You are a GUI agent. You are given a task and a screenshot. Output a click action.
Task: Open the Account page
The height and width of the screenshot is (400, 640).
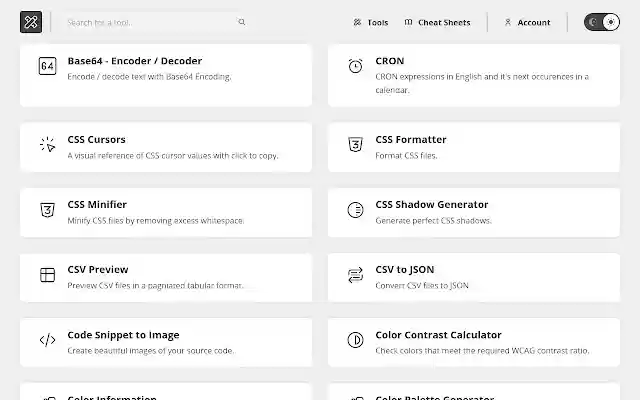(x=527, y=22)
